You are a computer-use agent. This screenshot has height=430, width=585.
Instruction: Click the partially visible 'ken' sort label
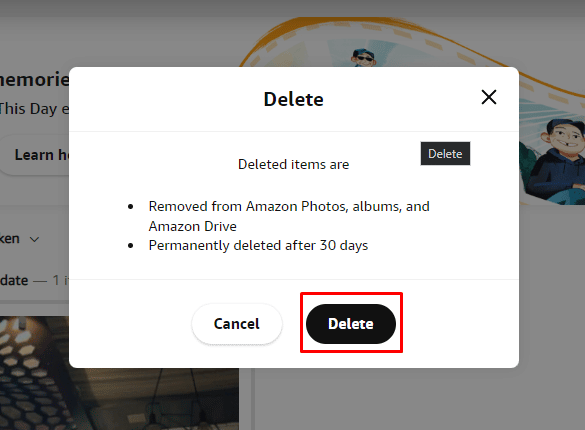pos(10,238)
